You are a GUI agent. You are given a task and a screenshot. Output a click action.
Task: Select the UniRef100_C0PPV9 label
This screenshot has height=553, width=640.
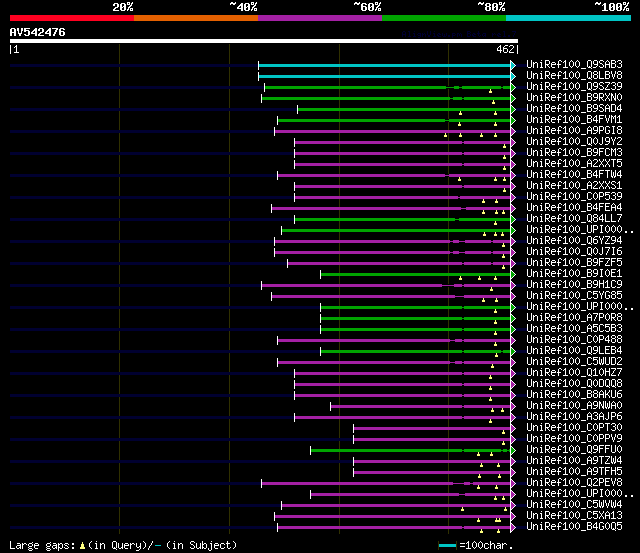click(x=574, y=439)
